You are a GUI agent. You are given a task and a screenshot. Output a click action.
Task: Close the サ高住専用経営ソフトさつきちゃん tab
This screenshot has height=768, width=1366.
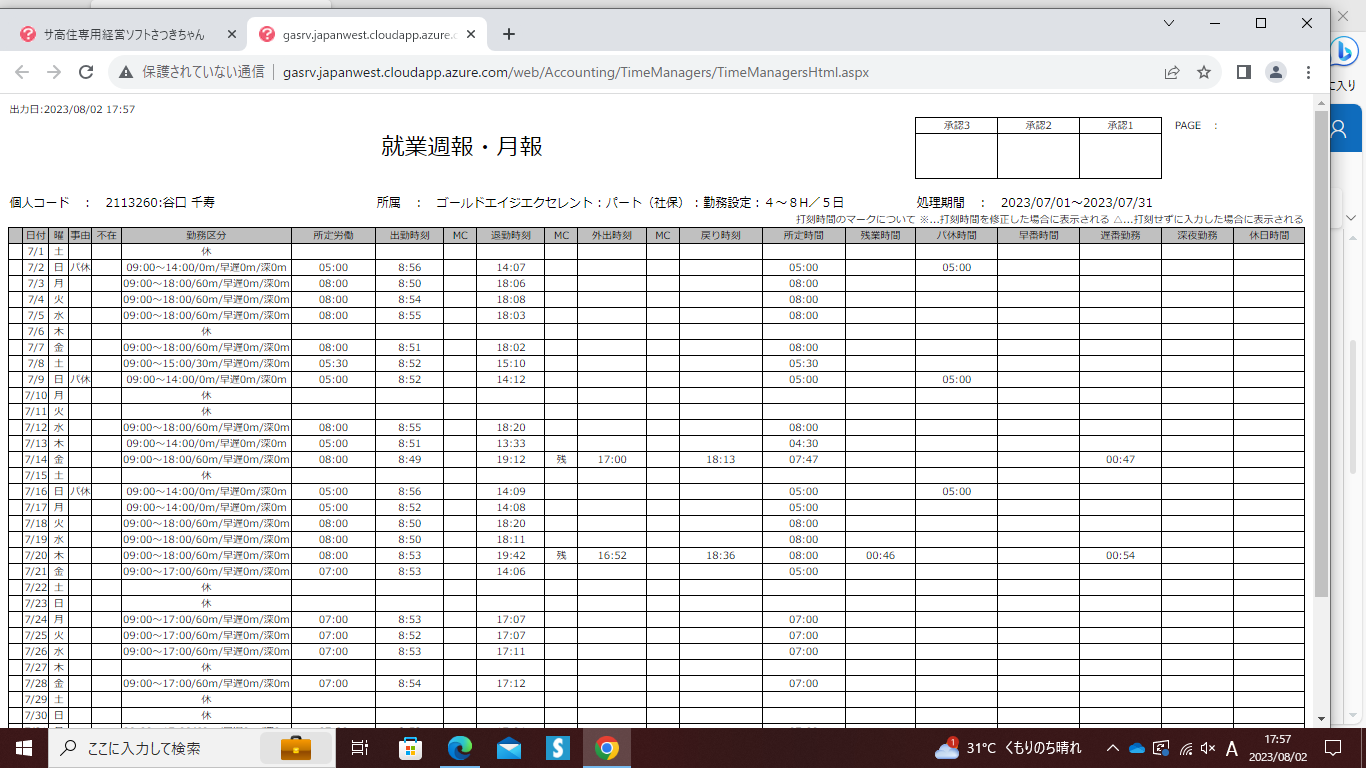(x=232, y=34)
